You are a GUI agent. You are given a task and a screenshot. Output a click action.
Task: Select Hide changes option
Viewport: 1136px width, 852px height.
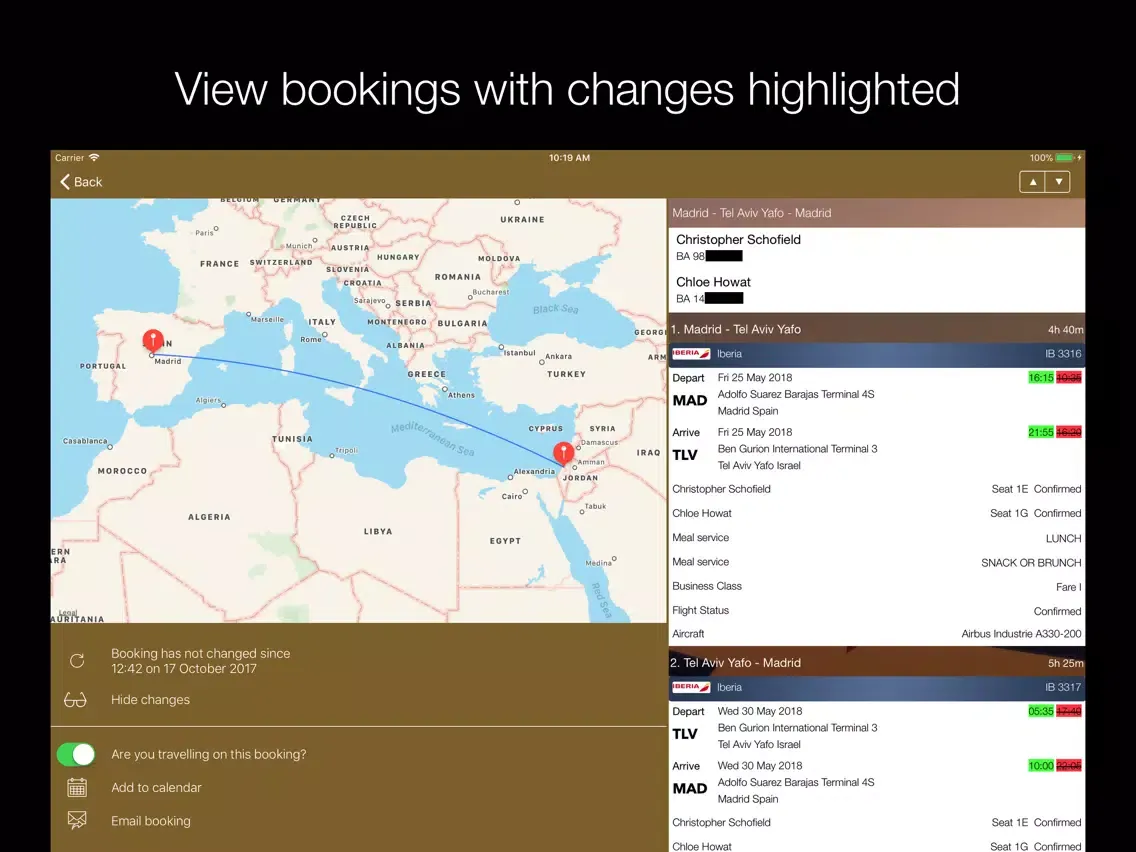150,700
